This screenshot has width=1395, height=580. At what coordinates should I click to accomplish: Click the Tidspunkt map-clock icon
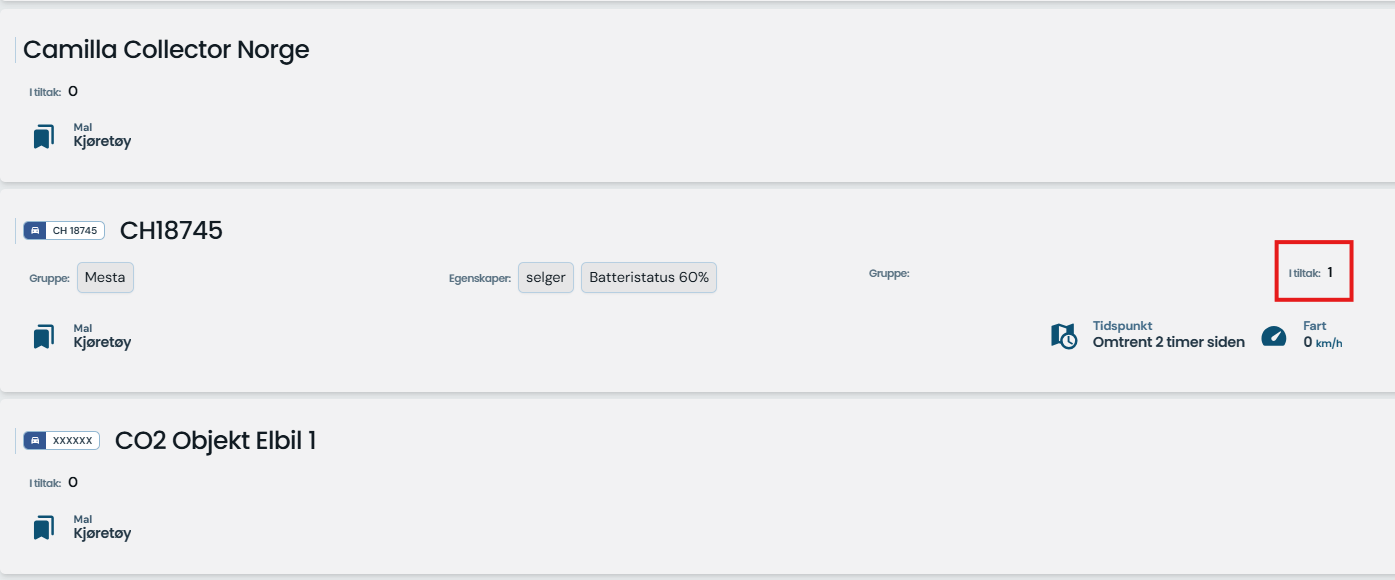pos(1064,336)
